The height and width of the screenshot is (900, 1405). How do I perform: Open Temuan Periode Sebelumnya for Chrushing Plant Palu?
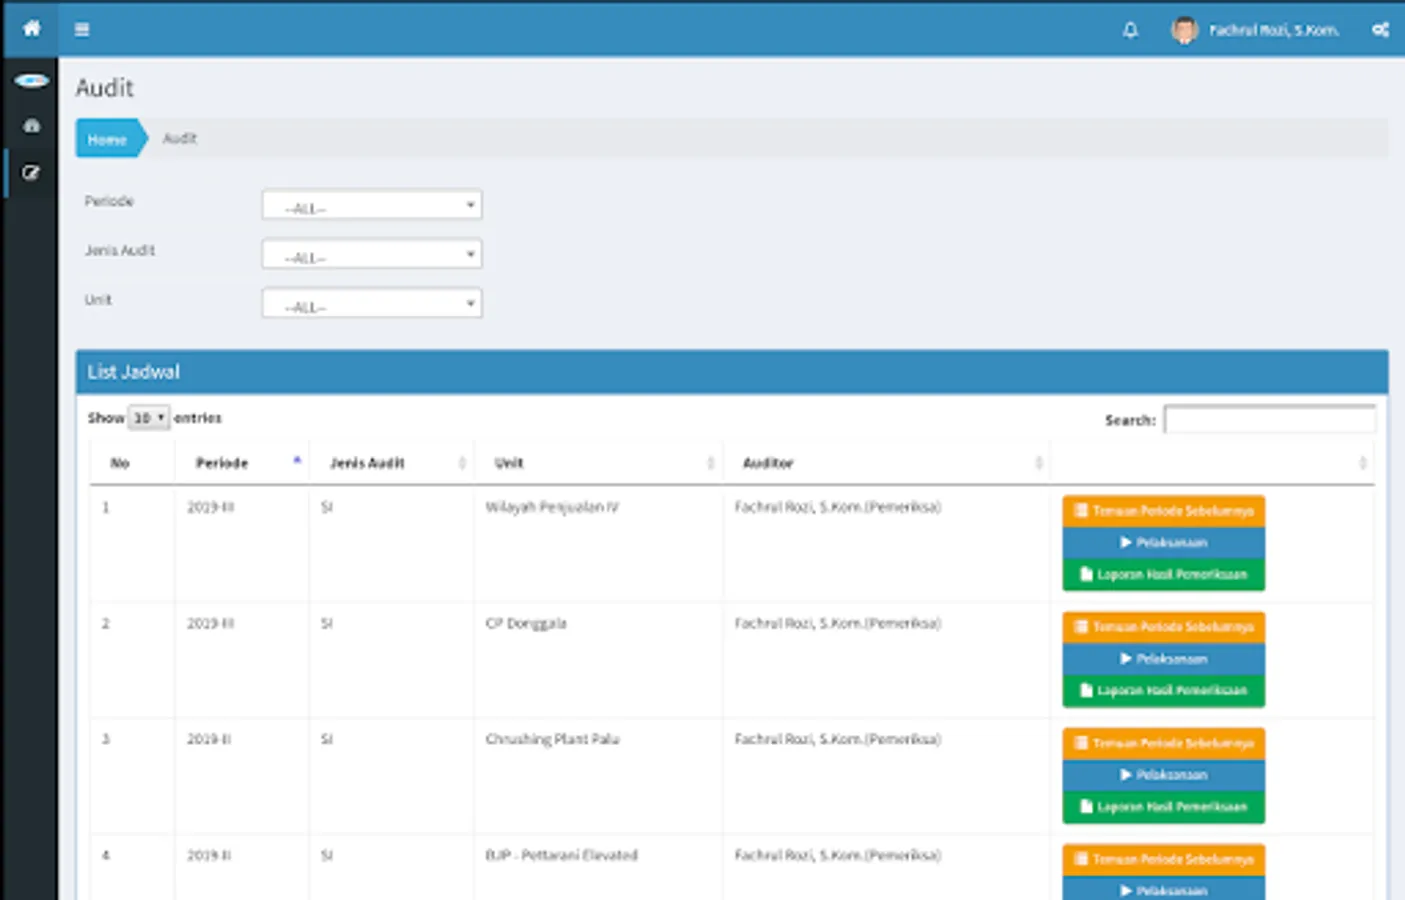pyautogui.click(x=1164, y=743)
